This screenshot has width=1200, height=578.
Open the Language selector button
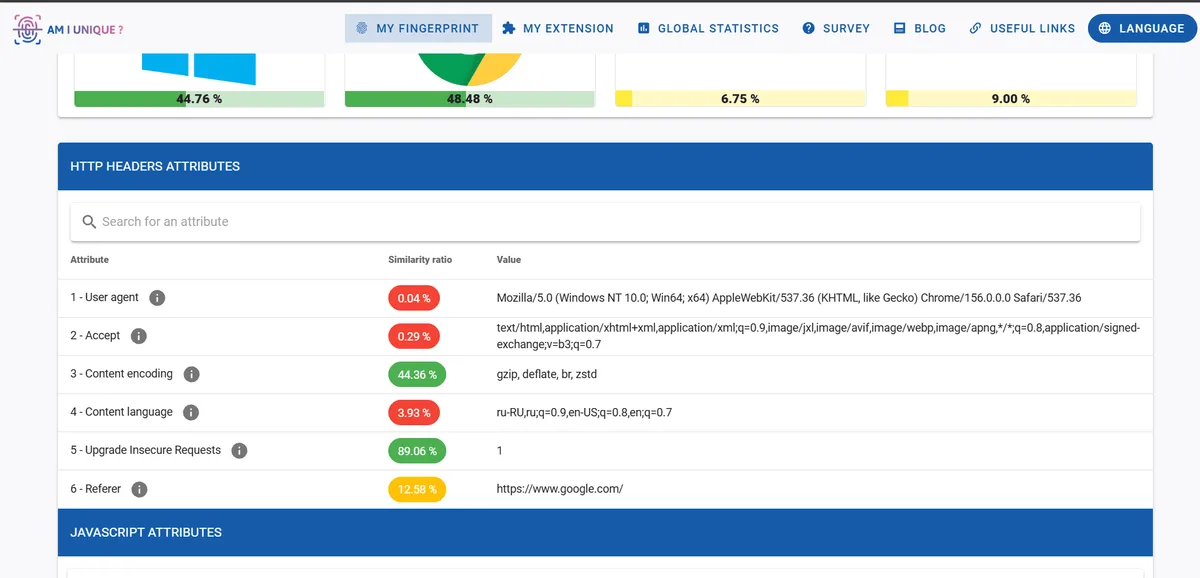[1141, 28]
